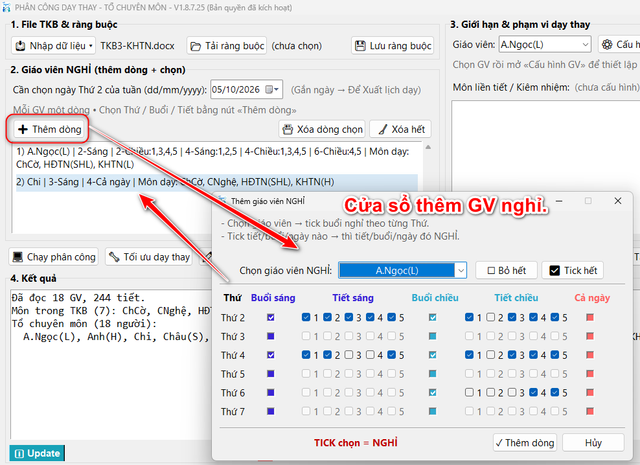This screenshot has height=465, width=640.
Task: Uncheck Thứ 6 tiết chiều 5
Action: click(555, 392)
